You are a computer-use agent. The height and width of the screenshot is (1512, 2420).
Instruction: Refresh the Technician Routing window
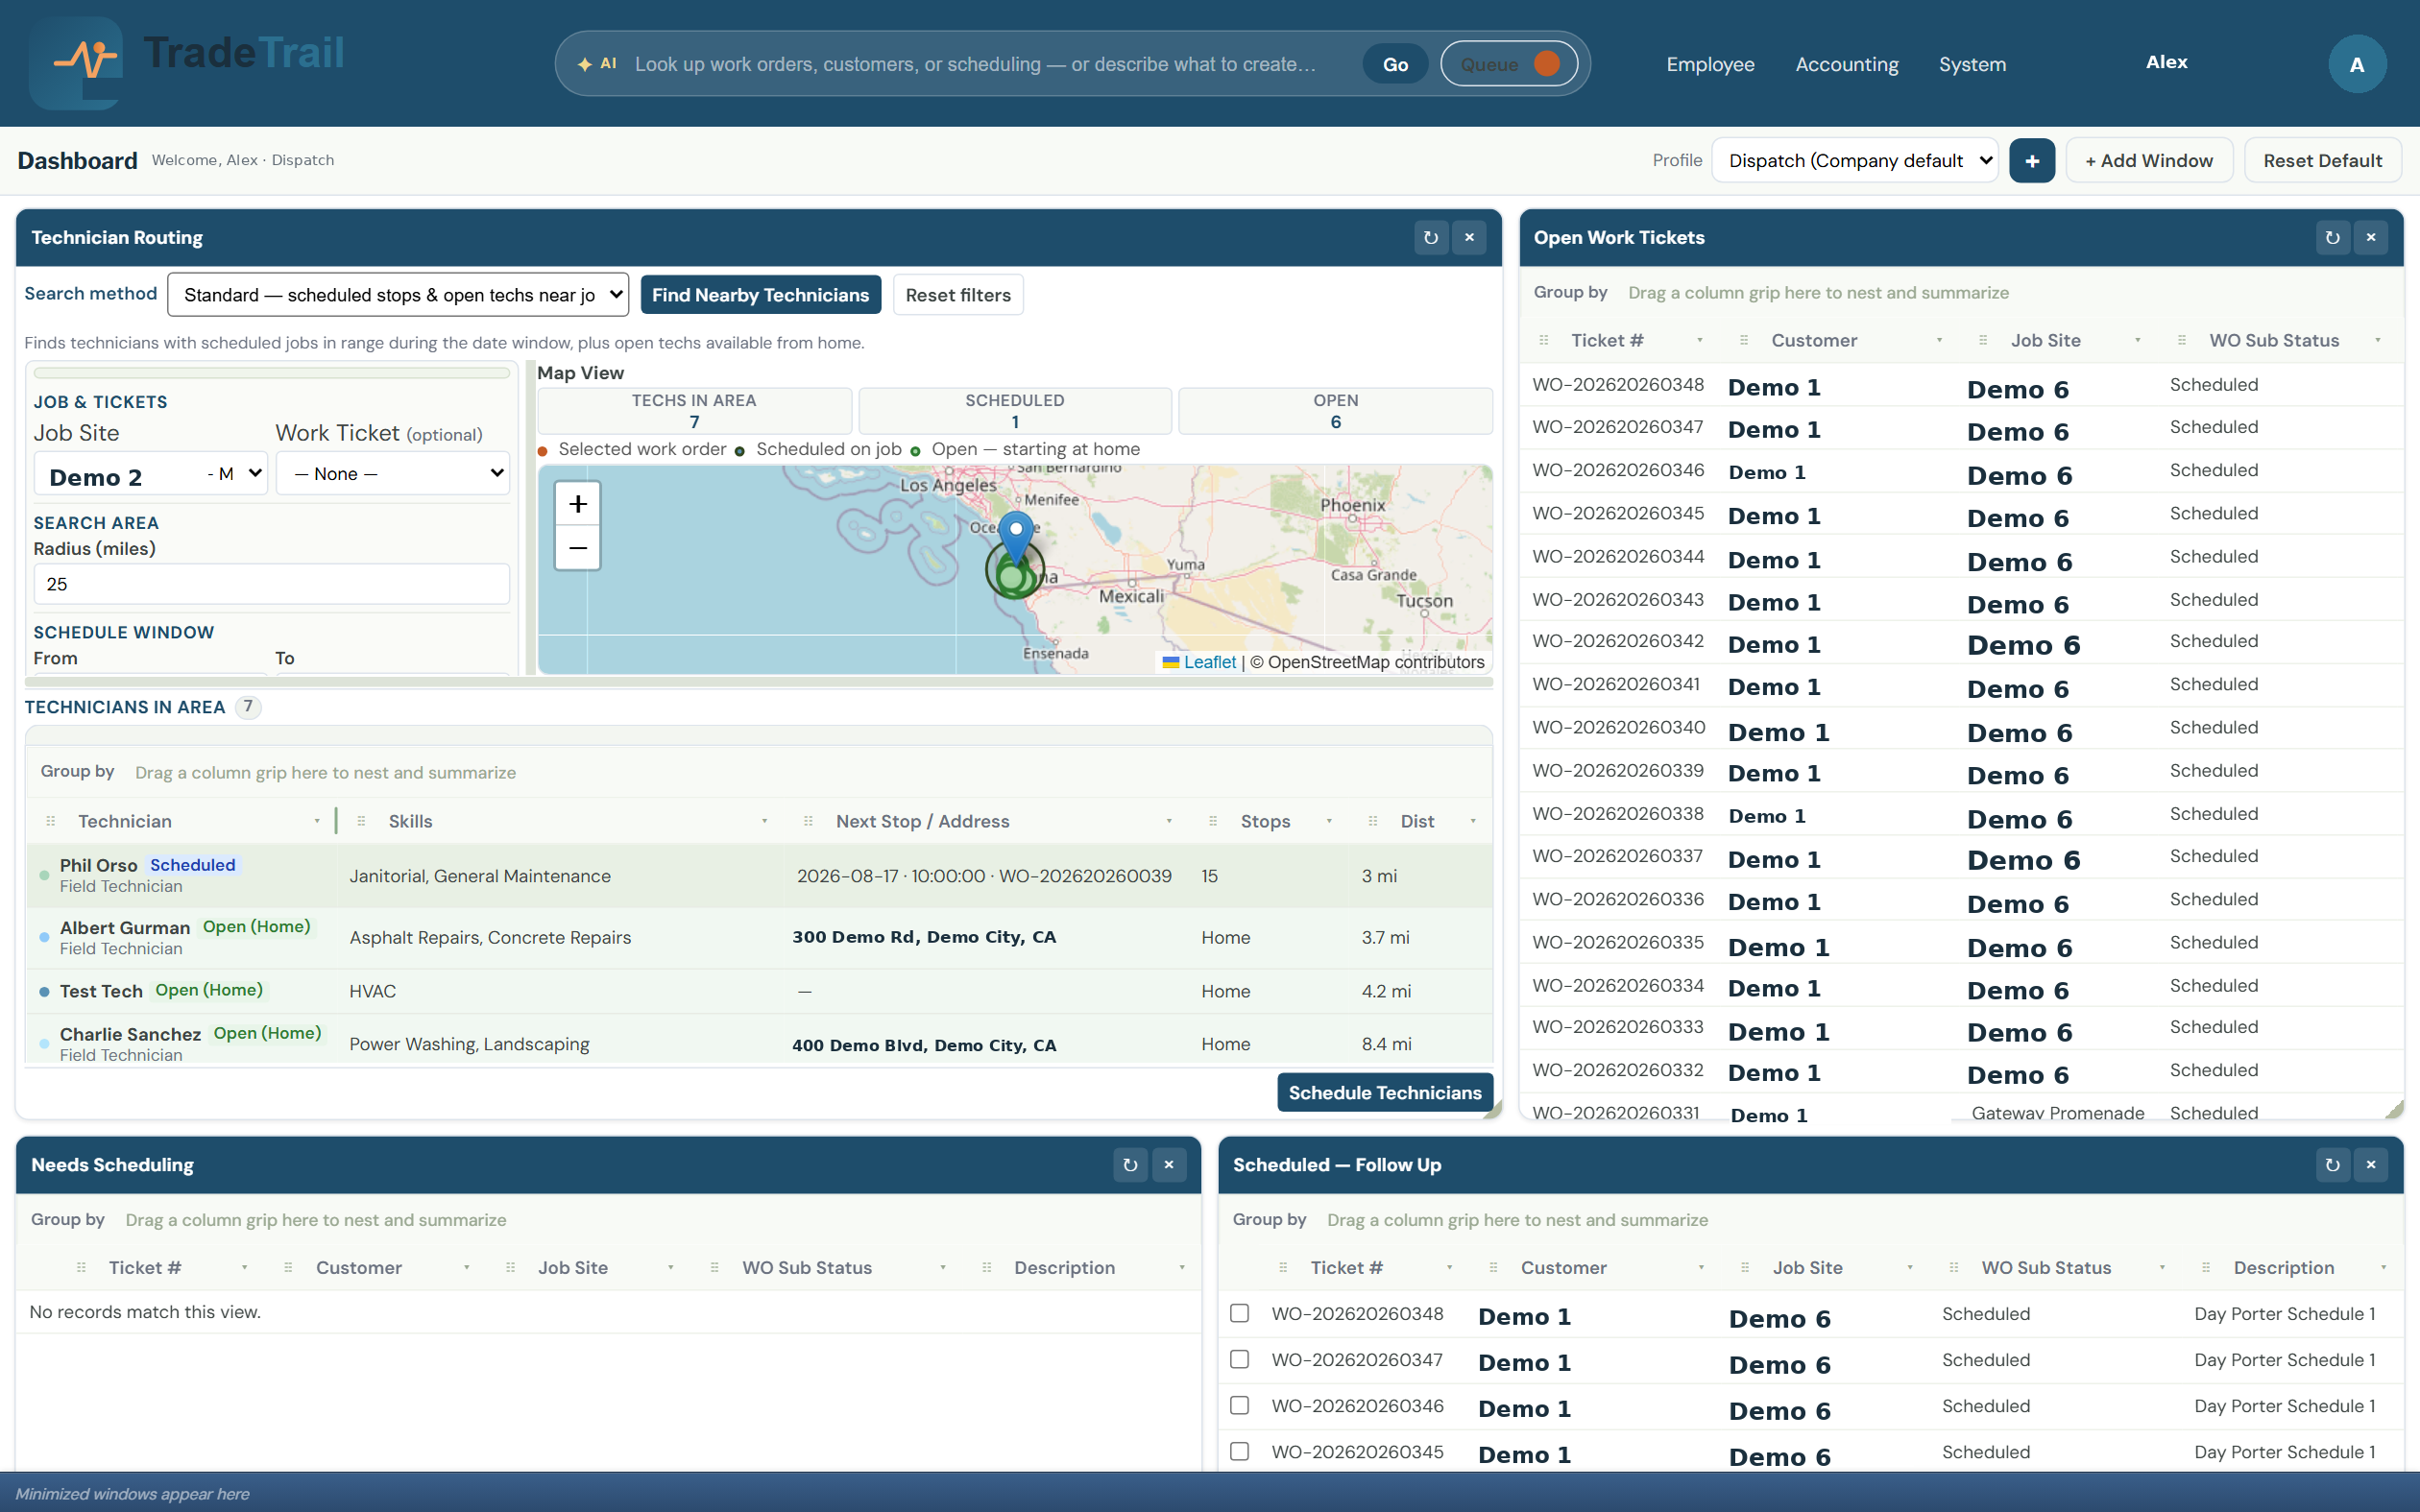coord(1430,238)
